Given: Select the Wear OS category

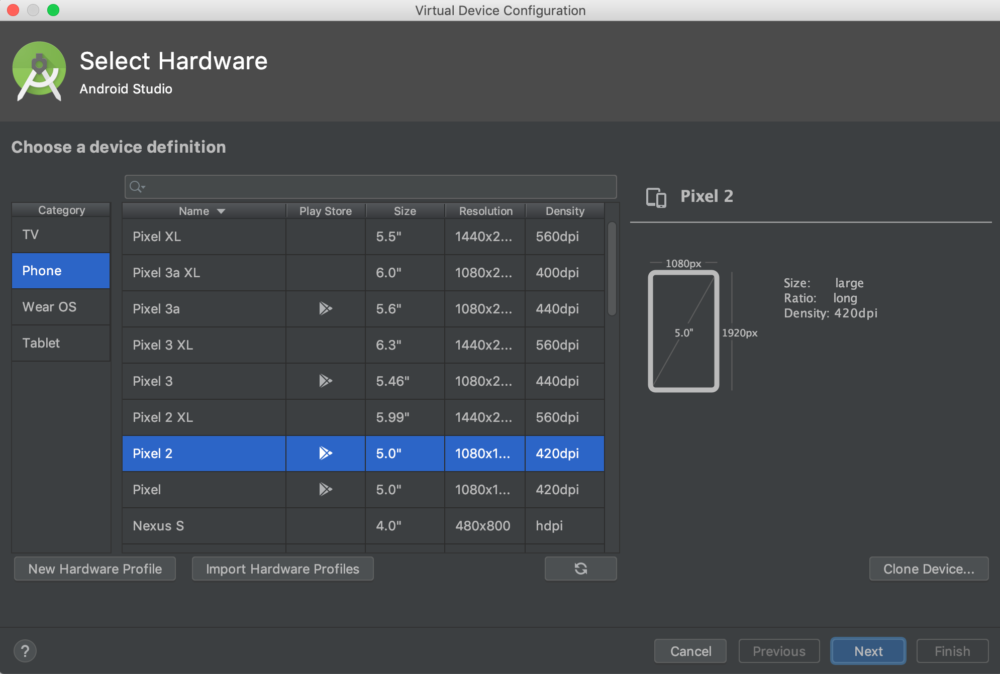Looking at the screenshot, I should [61, 307].
